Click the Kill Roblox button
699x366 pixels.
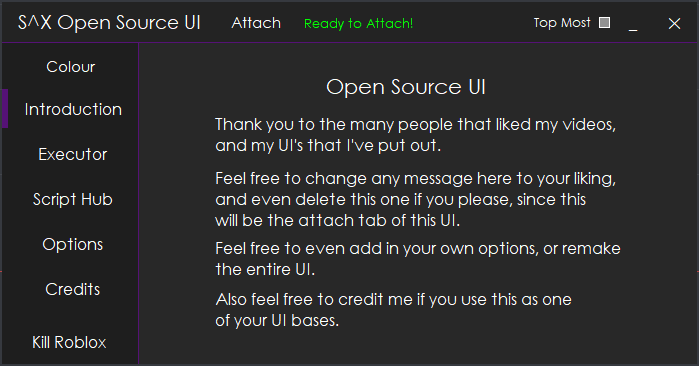[69, 342]
